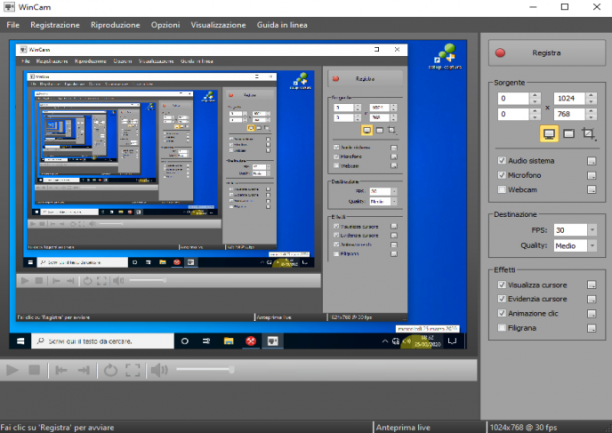Image resolution: width=612 pixels, height=433 pixels.
Task: Open the Opzioni menu
Action: [165, 25]
